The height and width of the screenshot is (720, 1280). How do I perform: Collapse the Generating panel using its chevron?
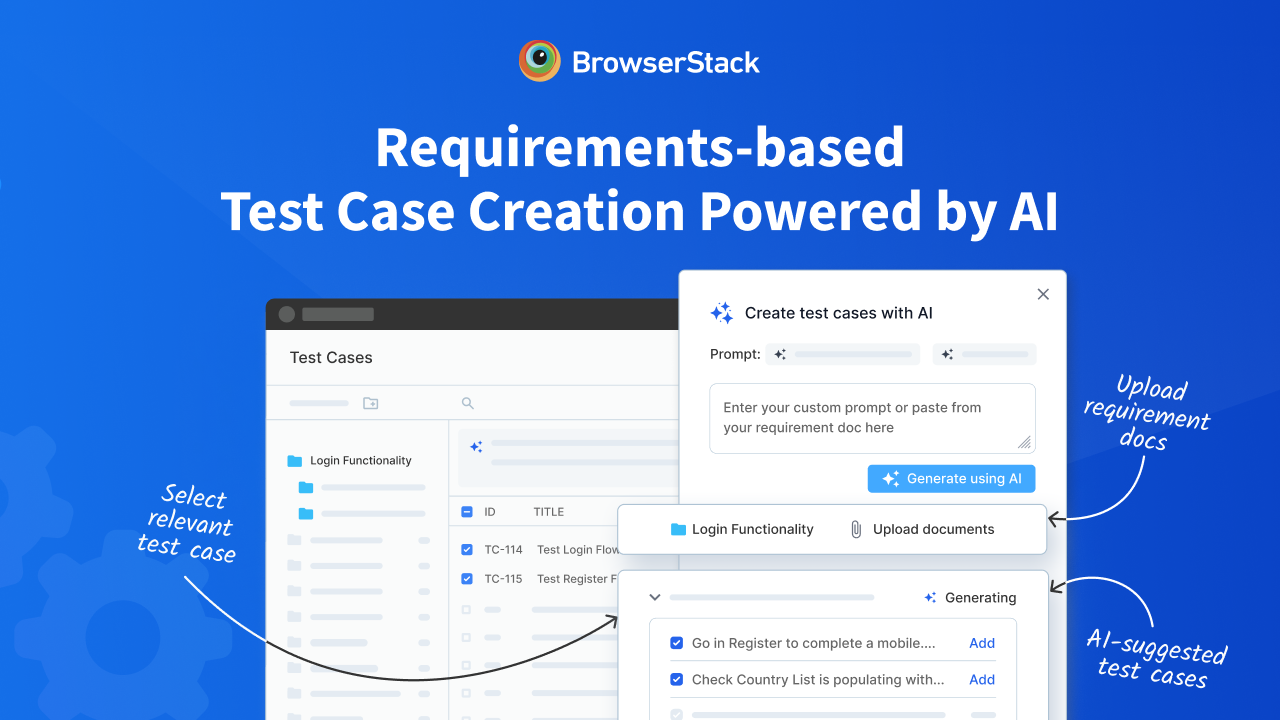pyautogui.click(x=655, y=597)
